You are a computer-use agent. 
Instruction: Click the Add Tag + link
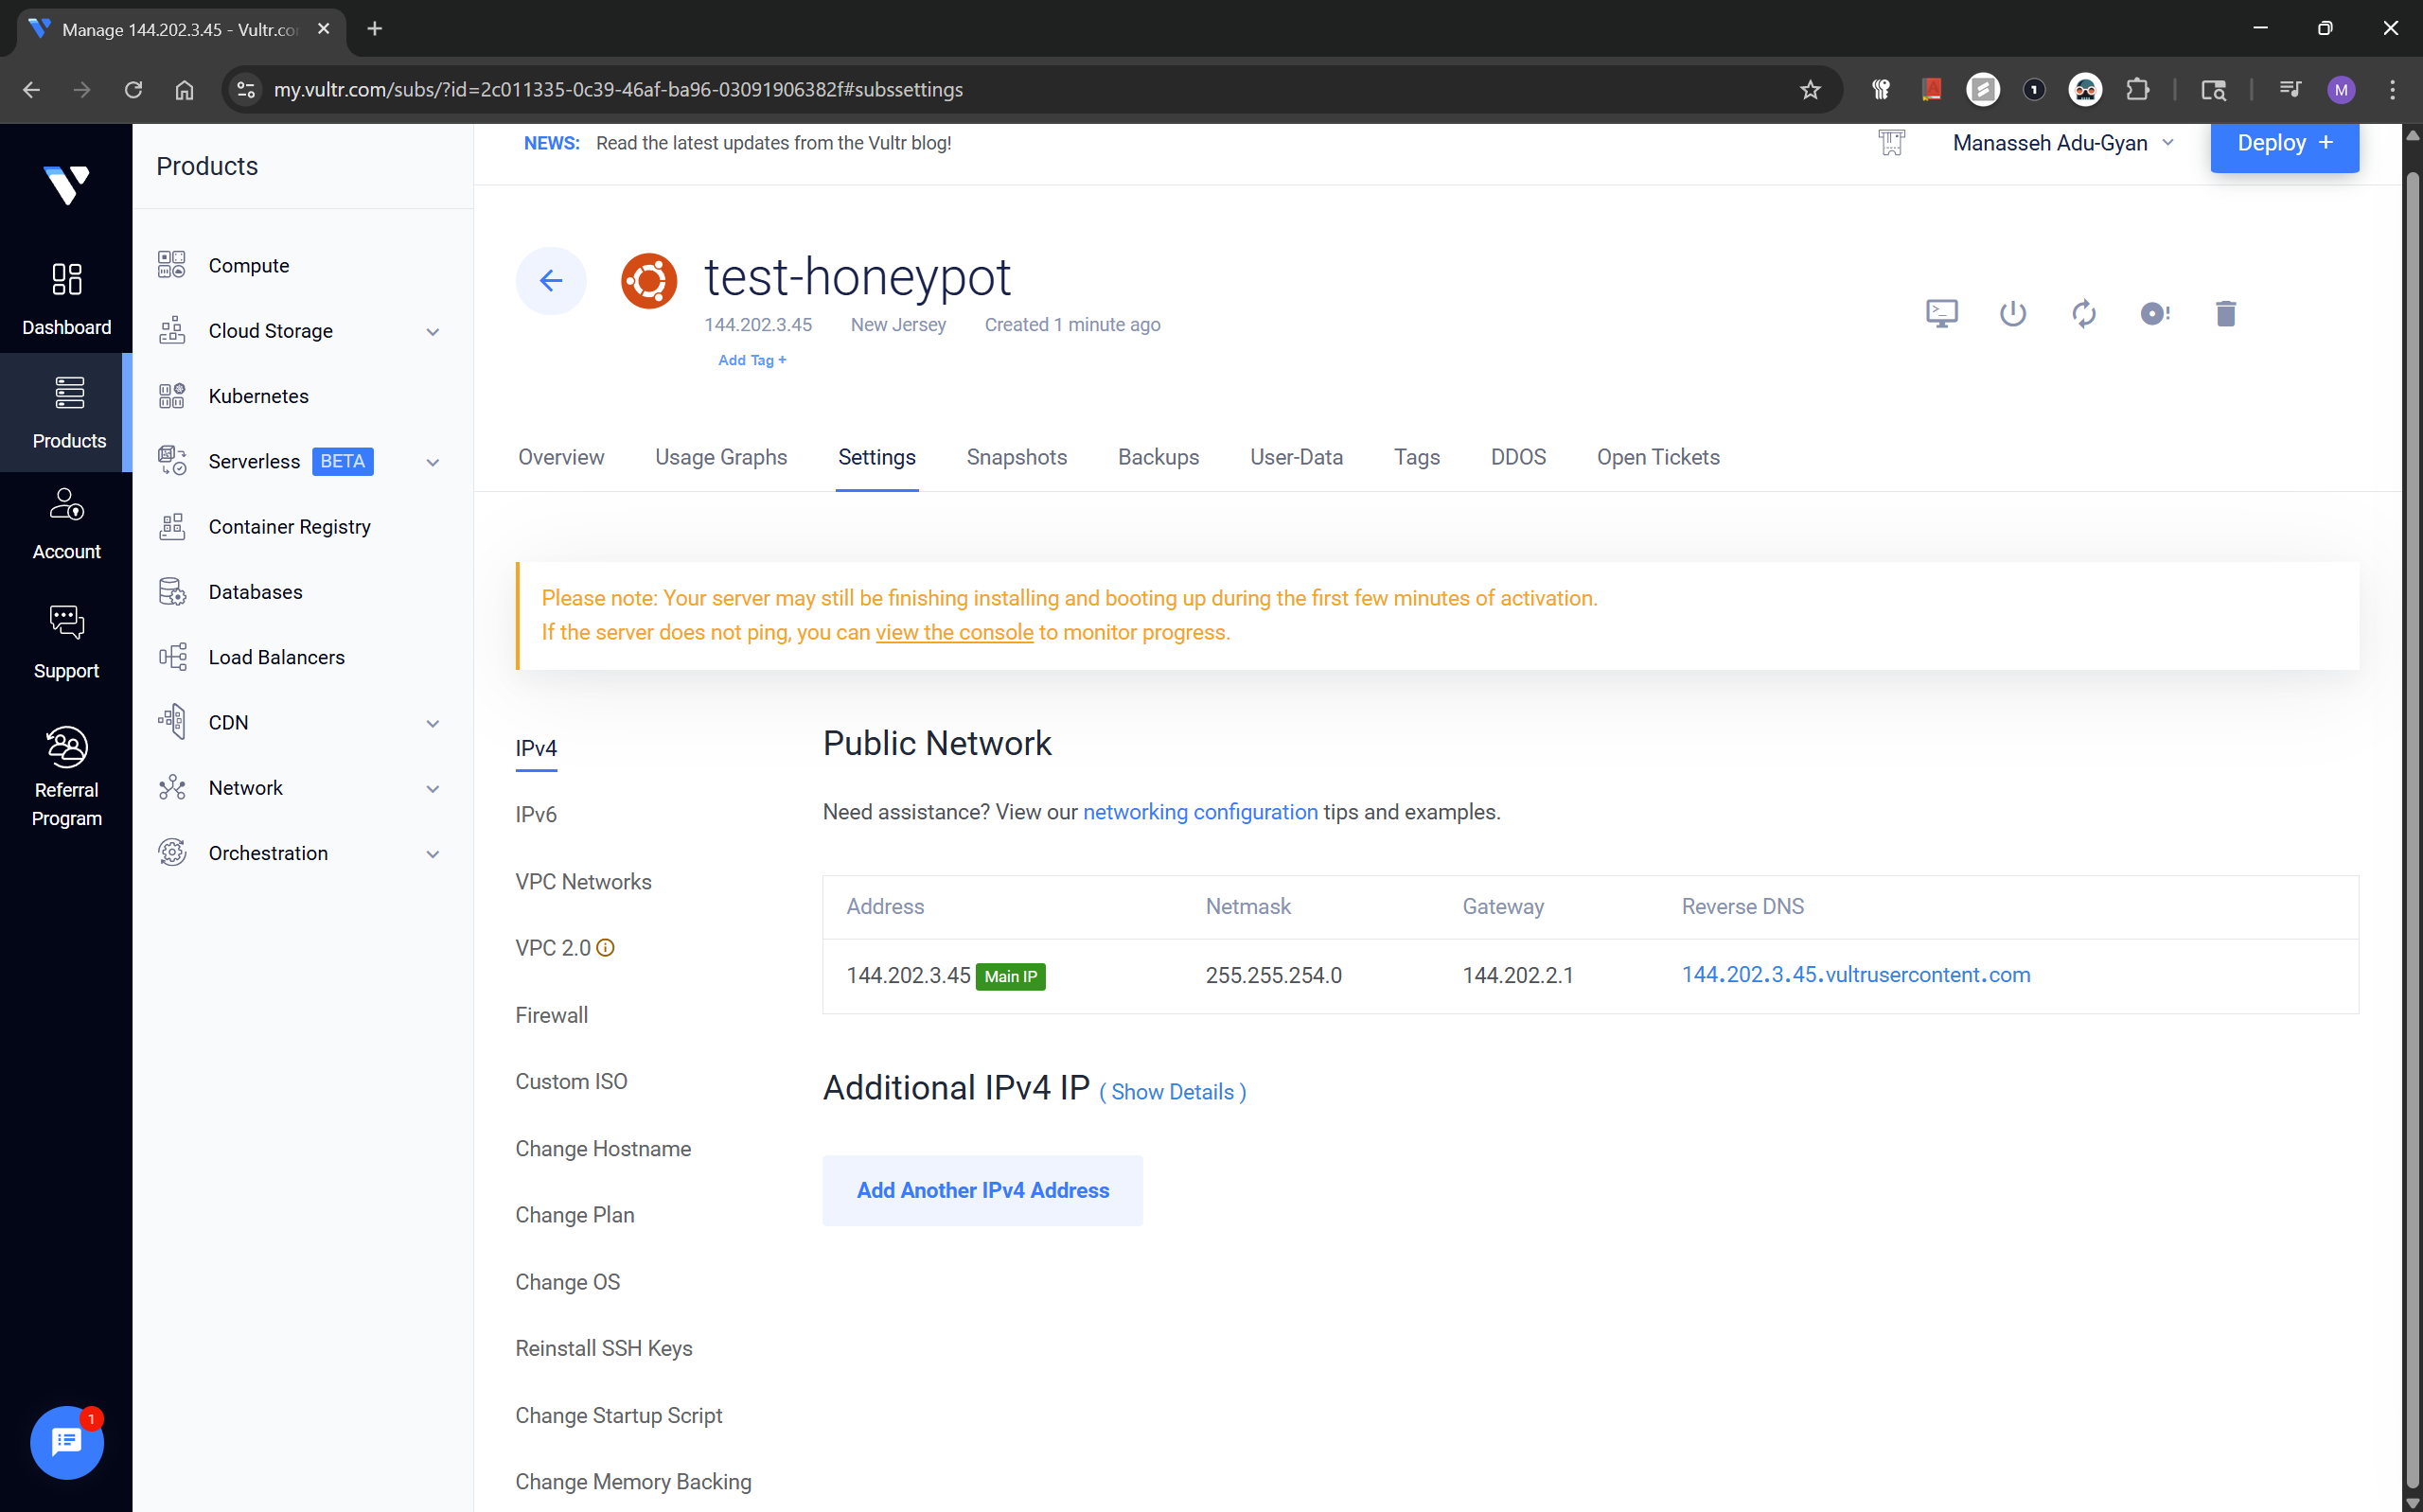point(752,360)
